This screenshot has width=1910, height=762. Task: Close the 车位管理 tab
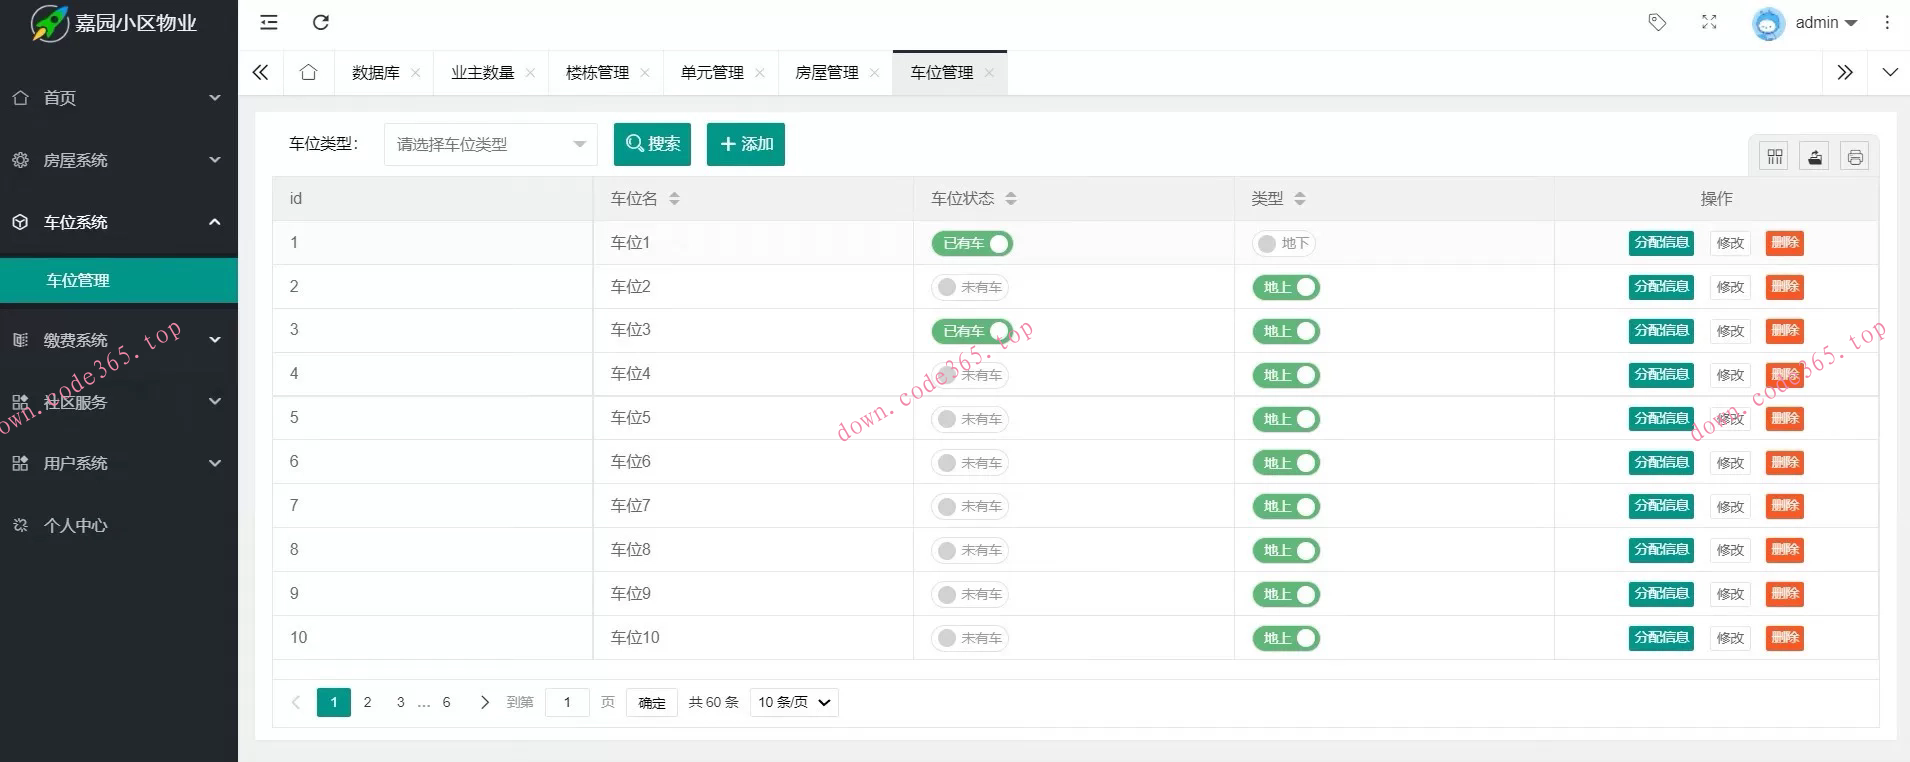[x=989, y=73]
